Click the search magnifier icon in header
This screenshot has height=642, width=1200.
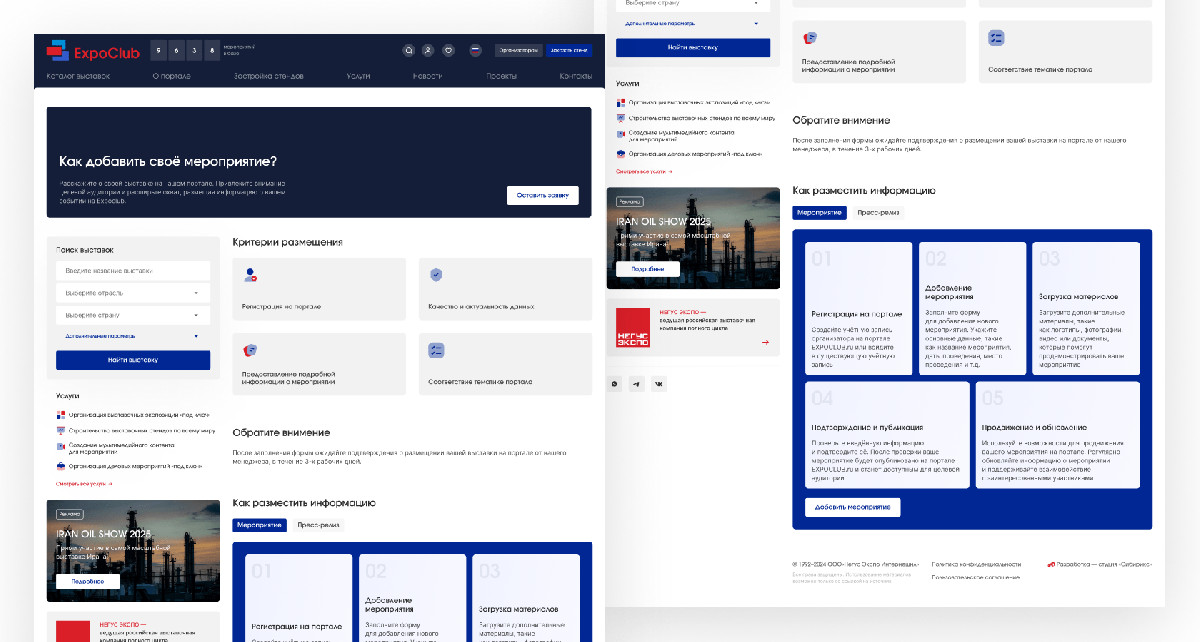(x=408, y=50)
